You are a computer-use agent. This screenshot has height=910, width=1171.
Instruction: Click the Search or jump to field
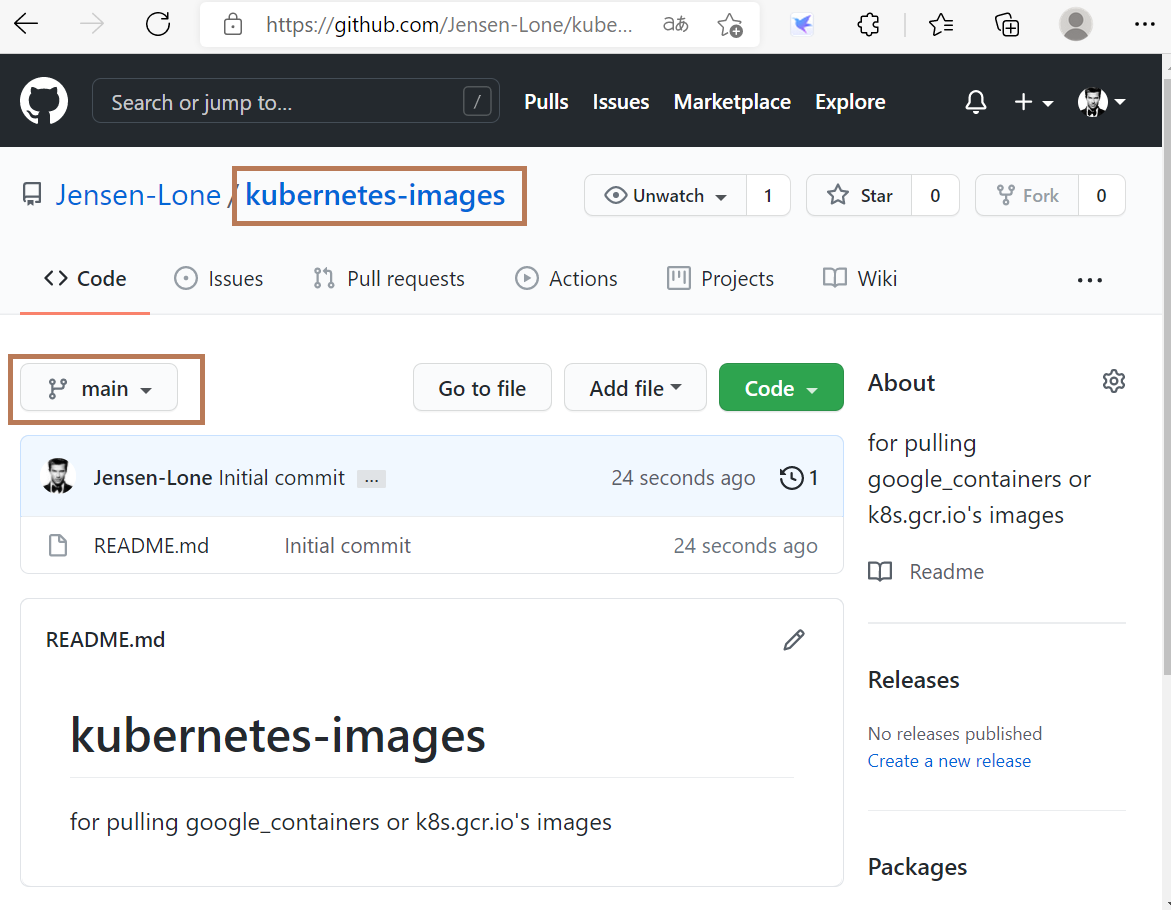296,101
